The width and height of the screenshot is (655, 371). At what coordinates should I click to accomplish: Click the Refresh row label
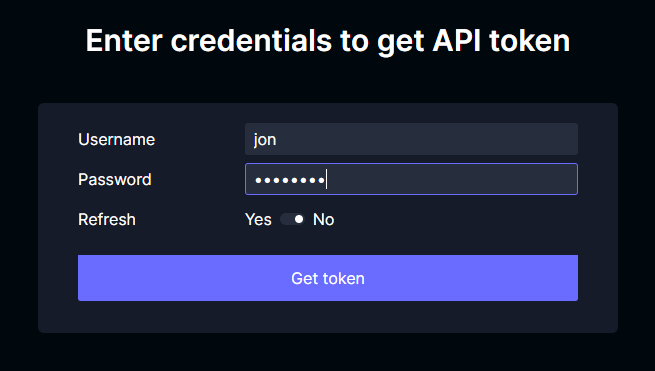click(107, 219)
